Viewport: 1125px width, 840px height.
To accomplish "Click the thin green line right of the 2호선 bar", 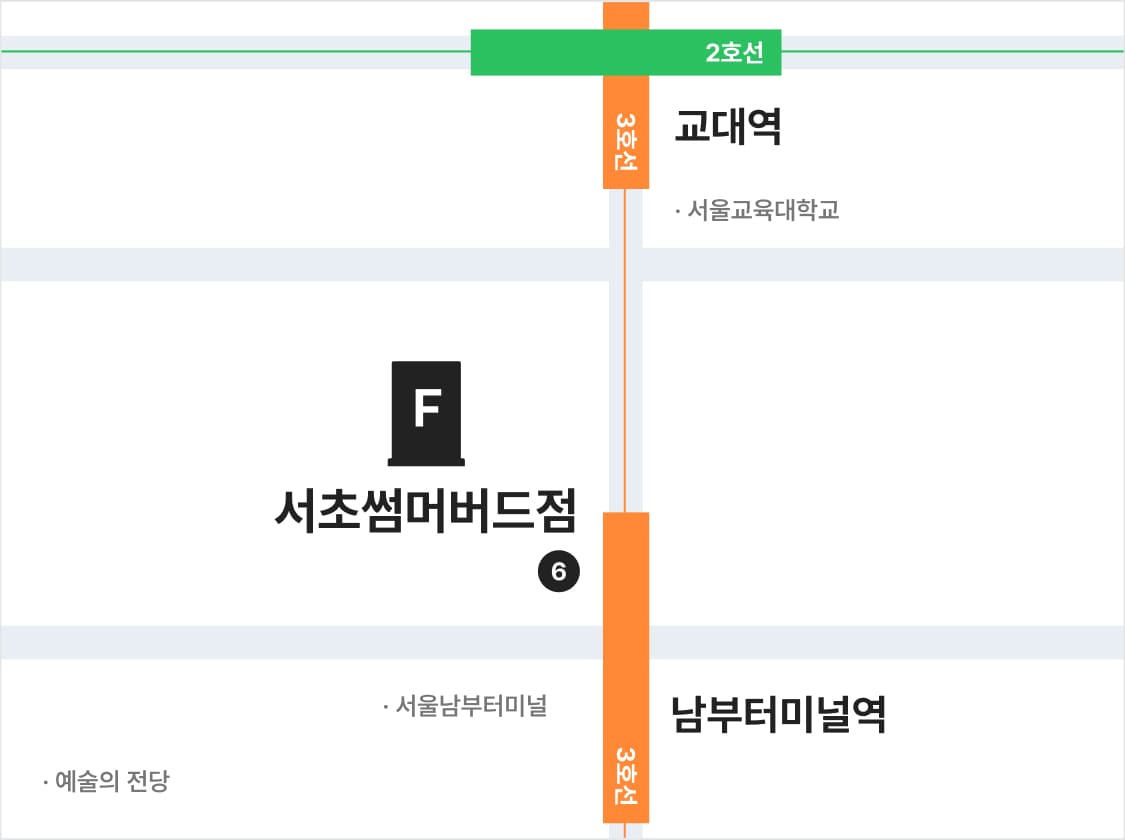I will tap(950, 51).
